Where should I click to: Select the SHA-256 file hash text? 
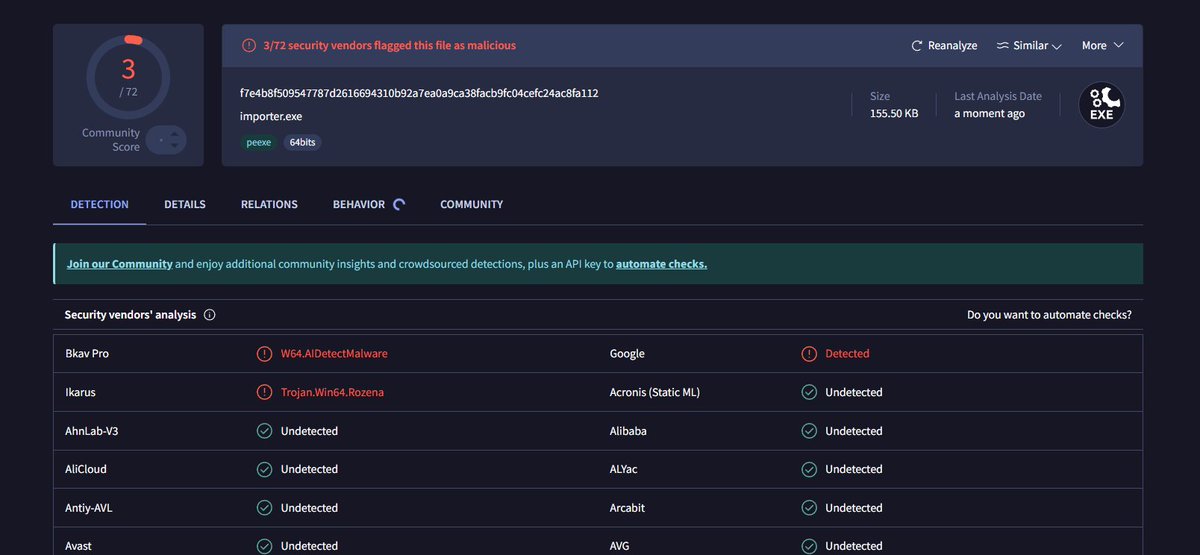pyautogui.click(x=419, y=93)
